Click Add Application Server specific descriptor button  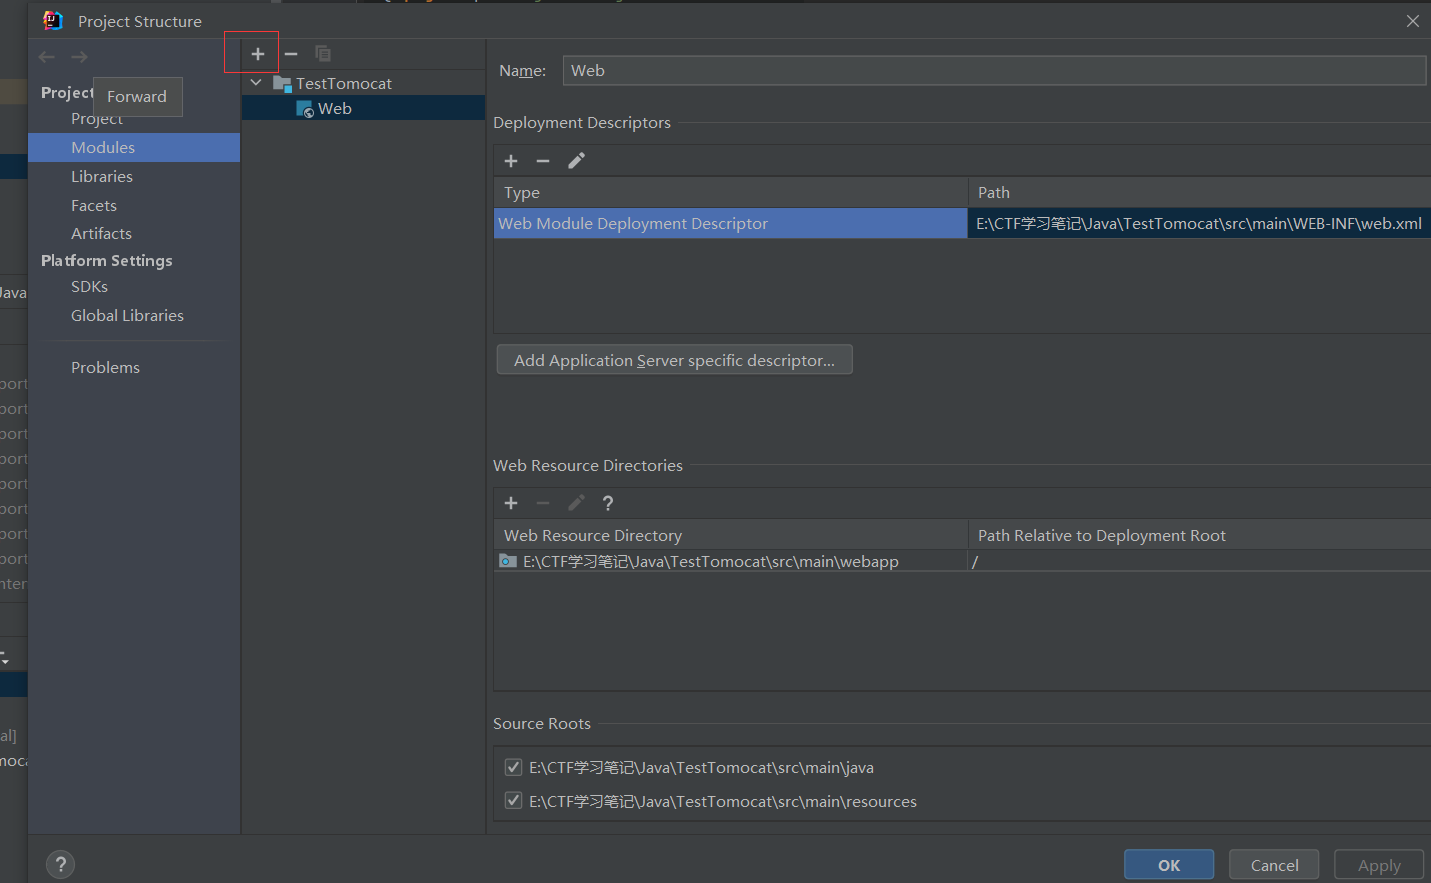(x=674, y=360)
